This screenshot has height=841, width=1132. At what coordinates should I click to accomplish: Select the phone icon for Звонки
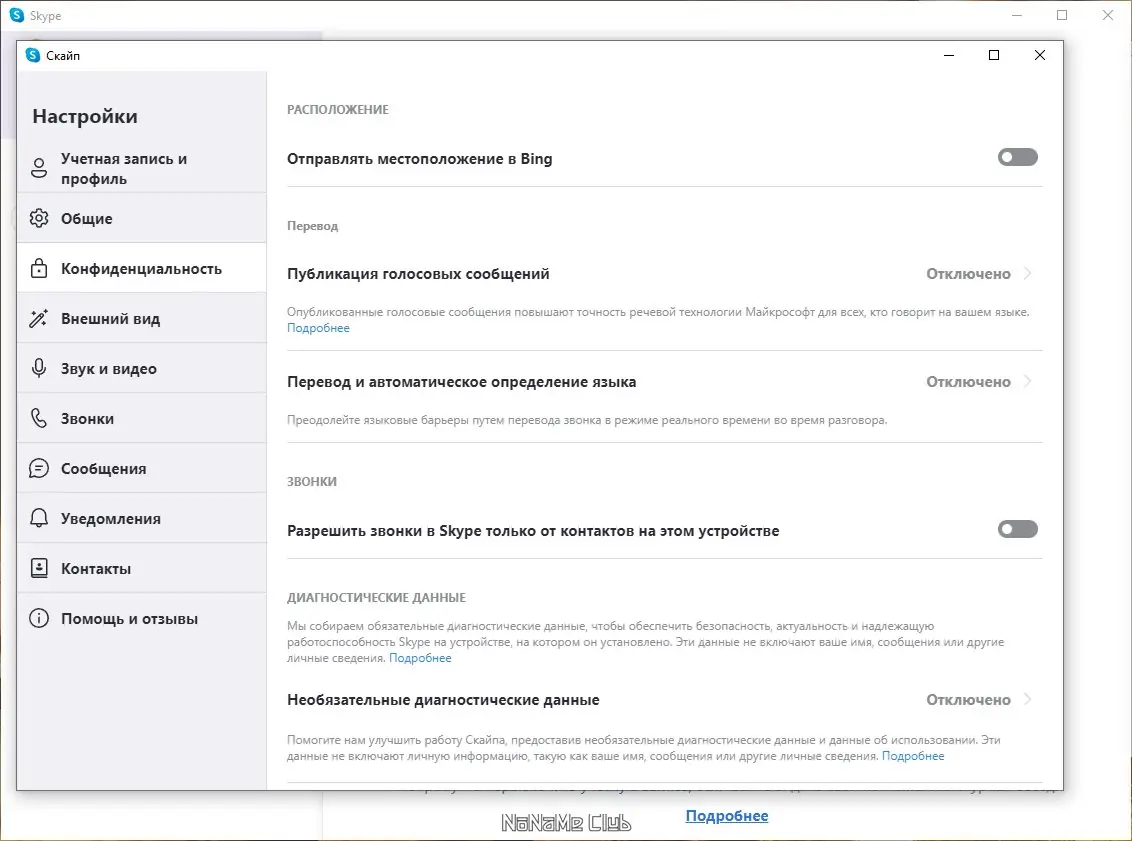[x=41, y=418]
